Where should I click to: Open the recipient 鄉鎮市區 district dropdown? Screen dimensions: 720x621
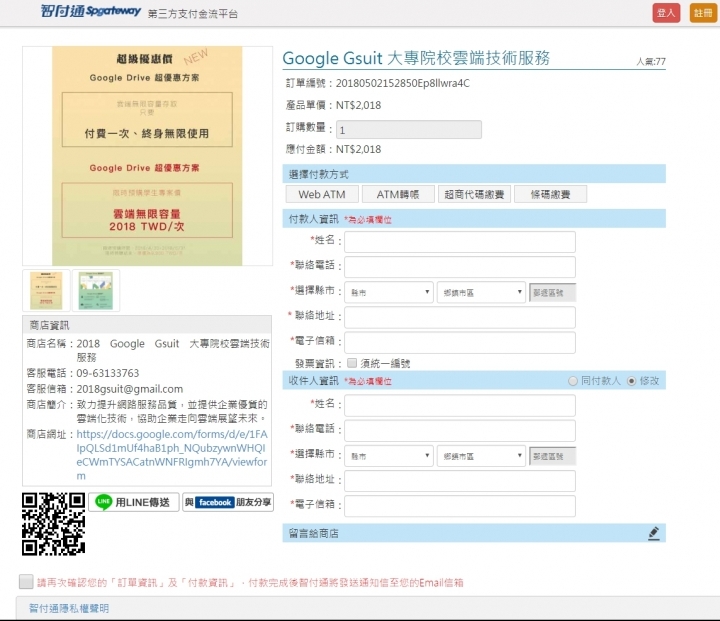(481, 456)
